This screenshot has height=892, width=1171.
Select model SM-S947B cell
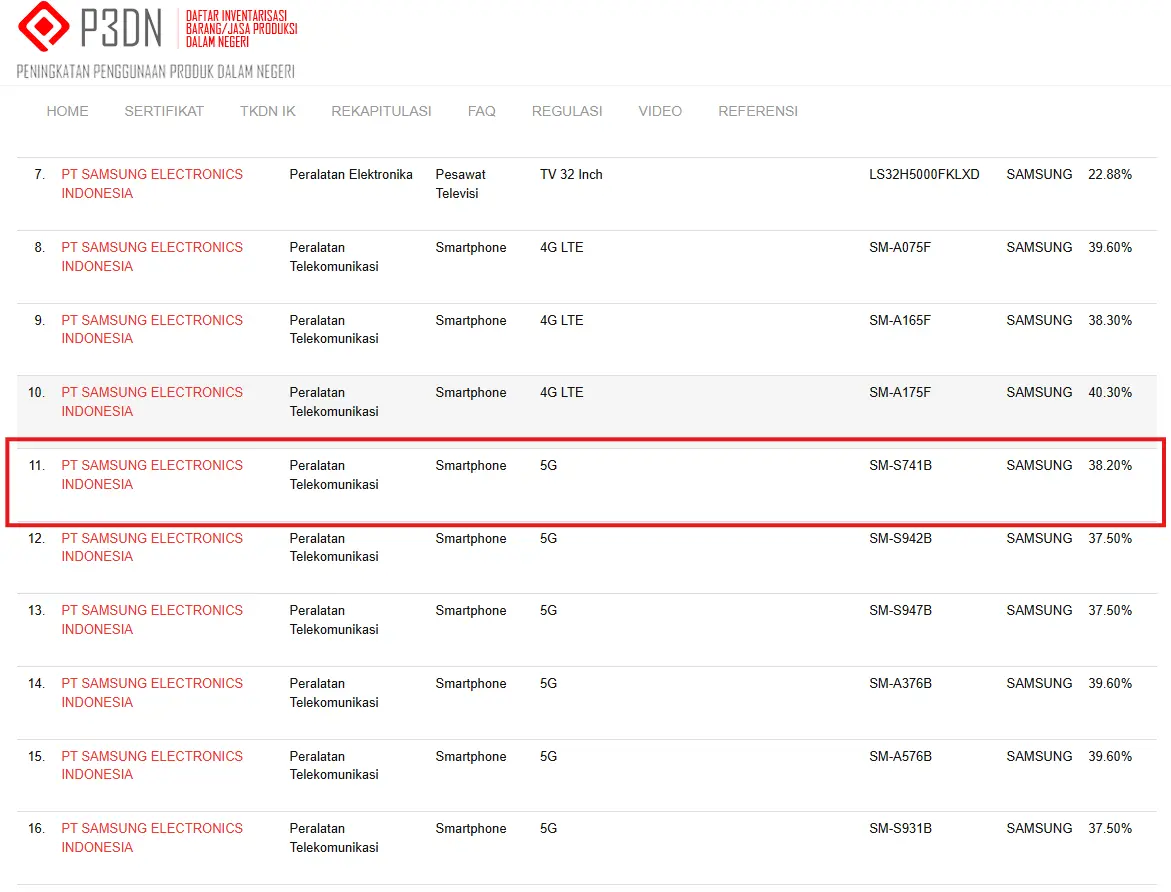[x=900, y=611]
